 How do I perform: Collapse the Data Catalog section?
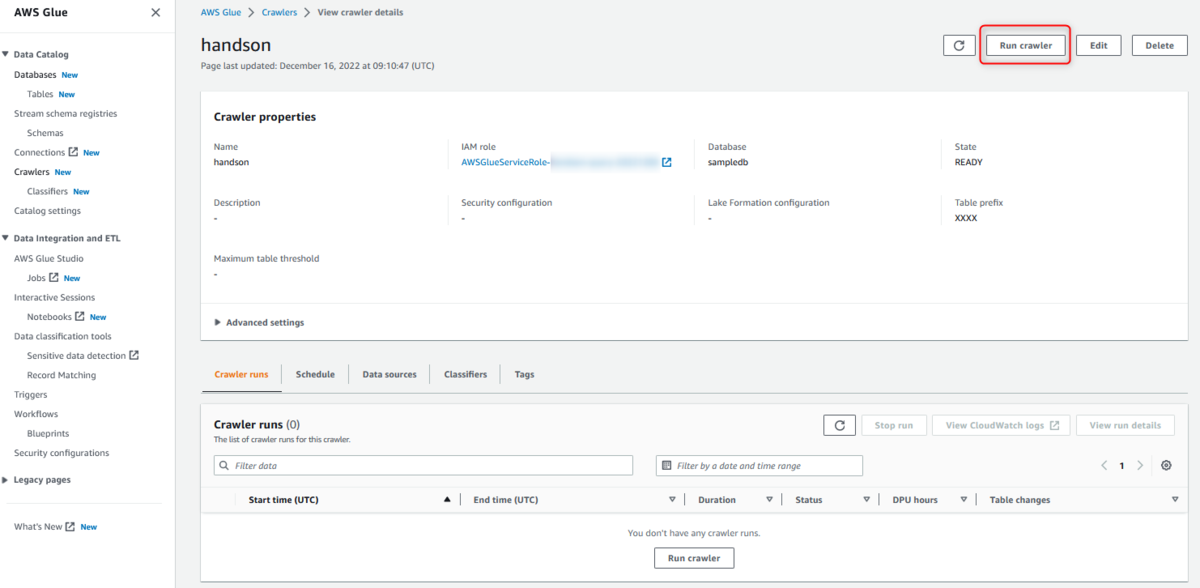pos(5,54)
